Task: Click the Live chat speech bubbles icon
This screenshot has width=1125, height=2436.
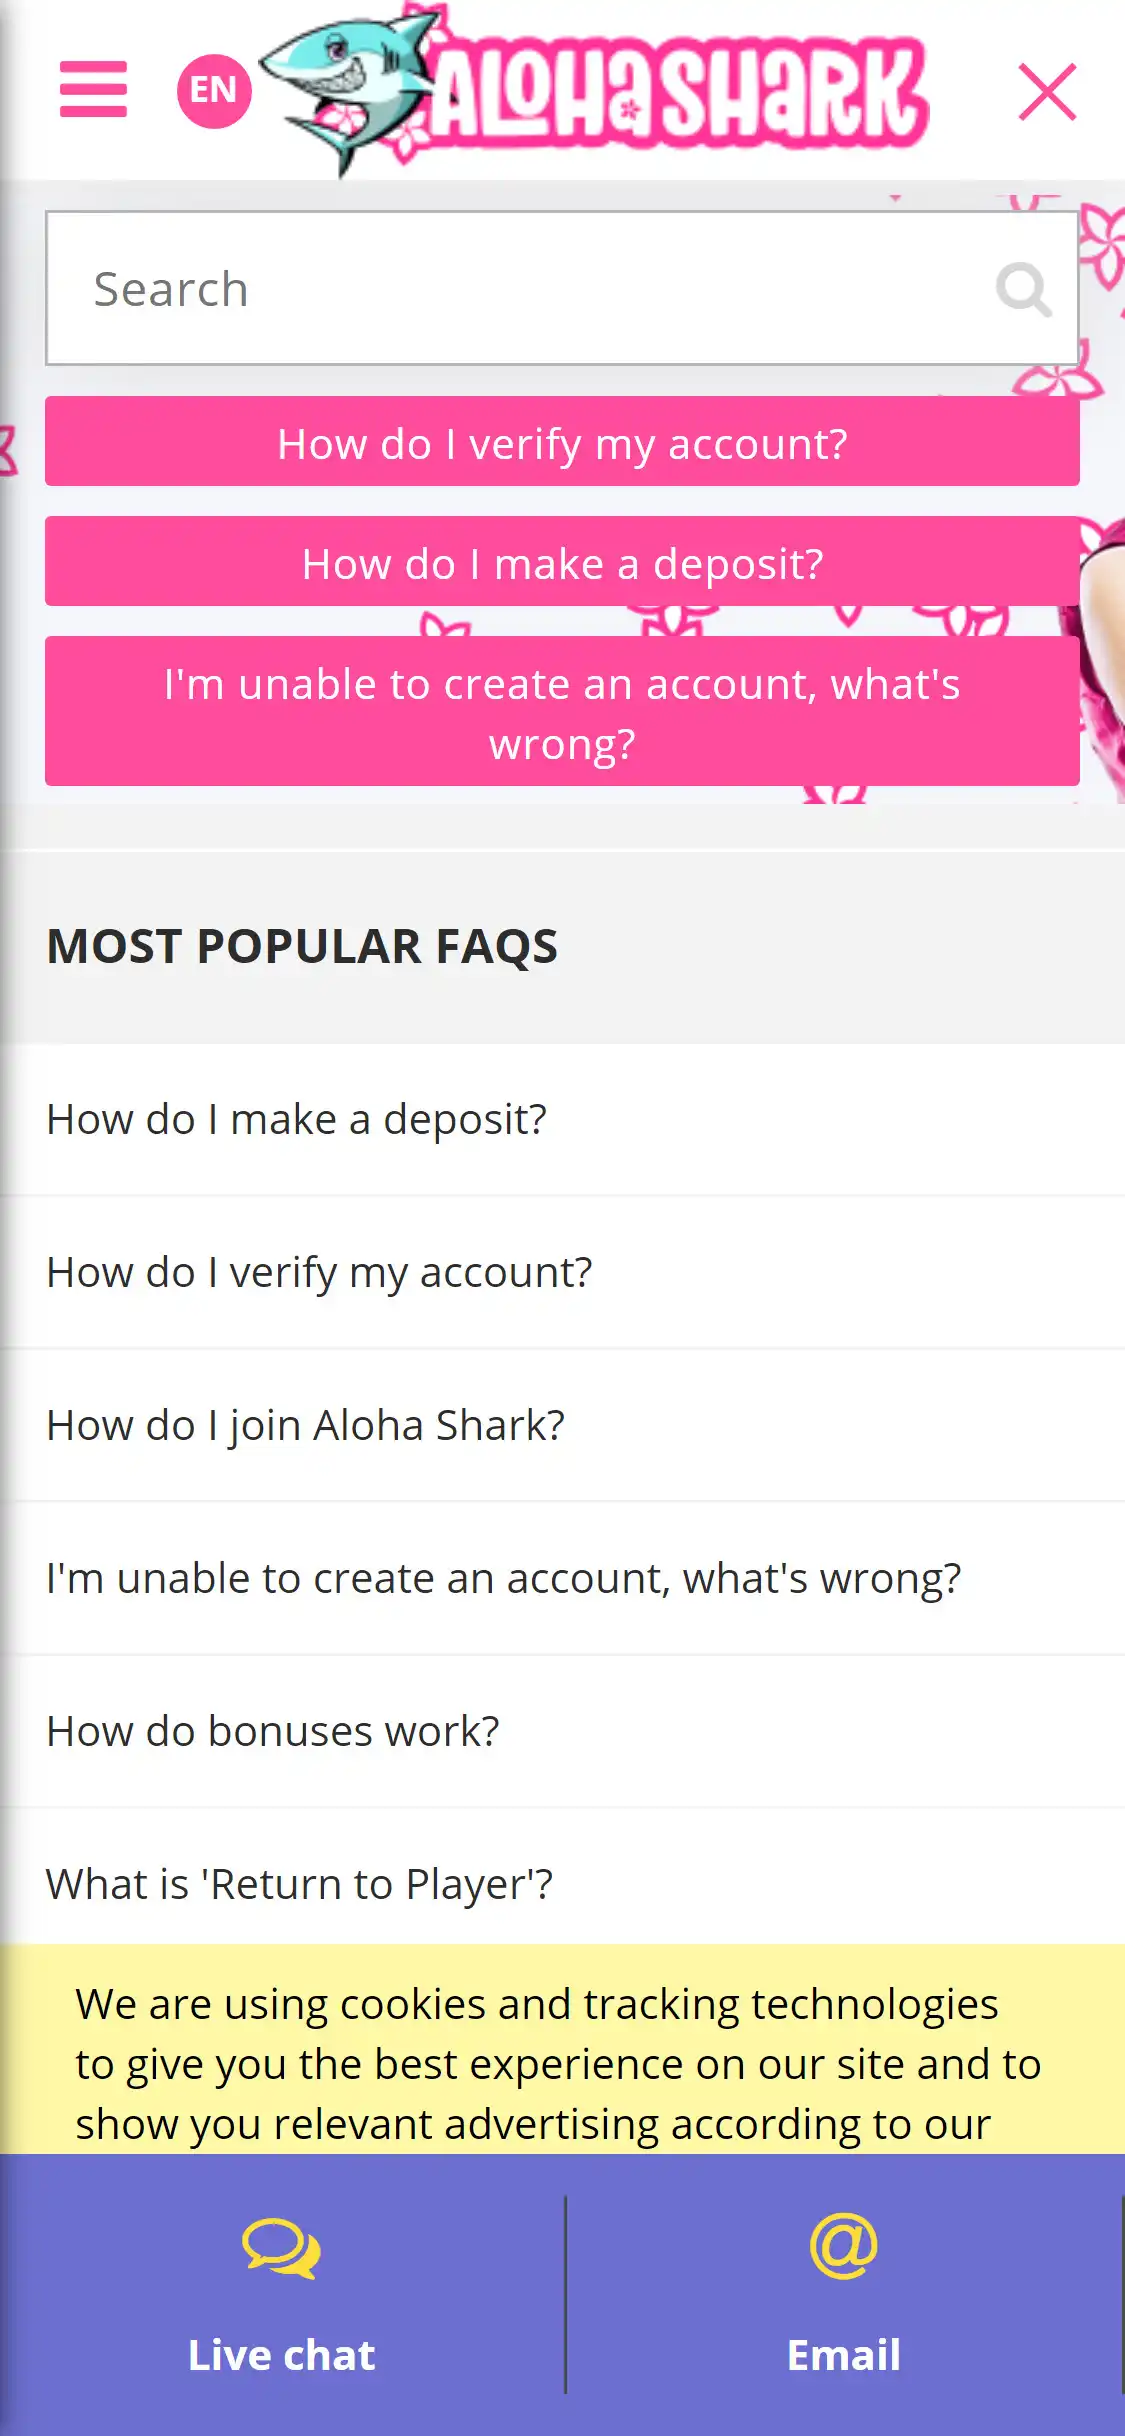Action: coord(282,2249)
